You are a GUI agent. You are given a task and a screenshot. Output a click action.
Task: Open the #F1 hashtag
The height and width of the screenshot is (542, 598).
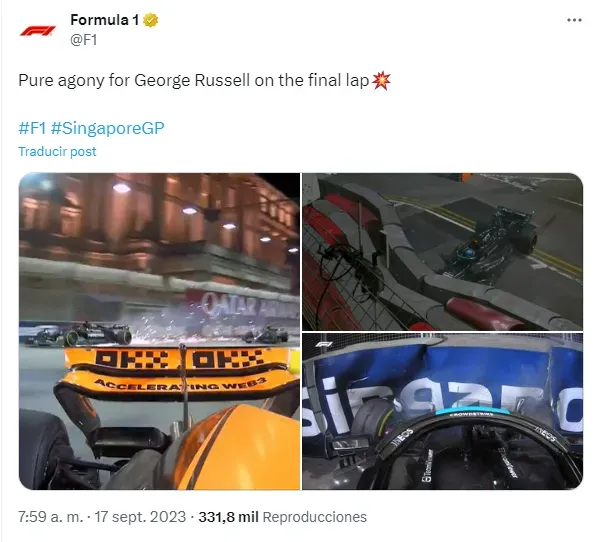click(x=32, y=128)
